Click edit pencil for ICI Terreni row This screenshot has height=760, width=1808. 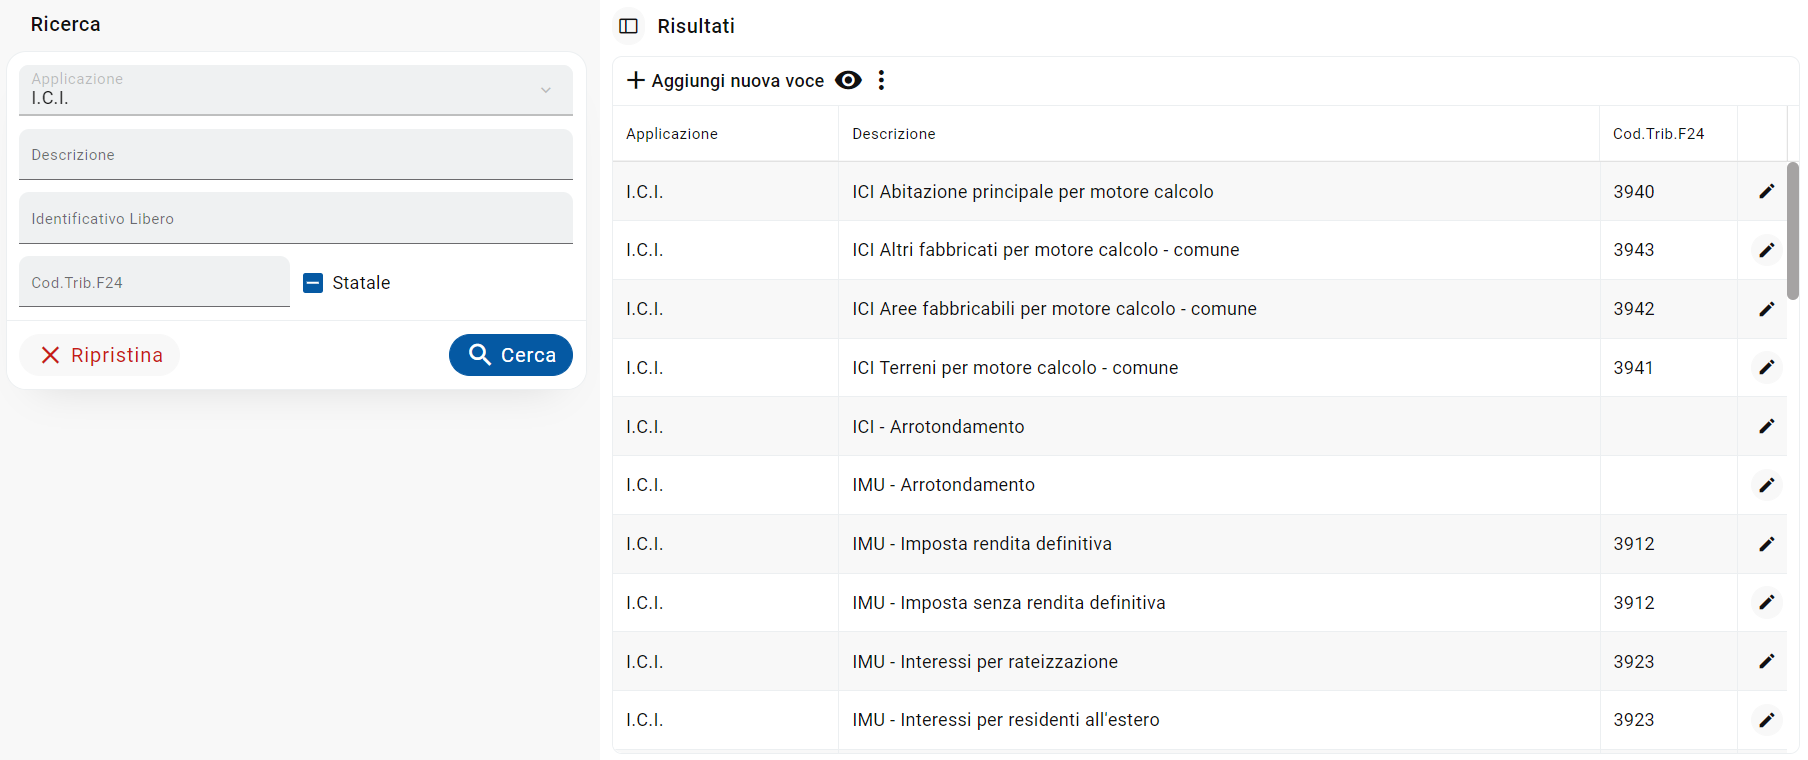(1767, 368)
